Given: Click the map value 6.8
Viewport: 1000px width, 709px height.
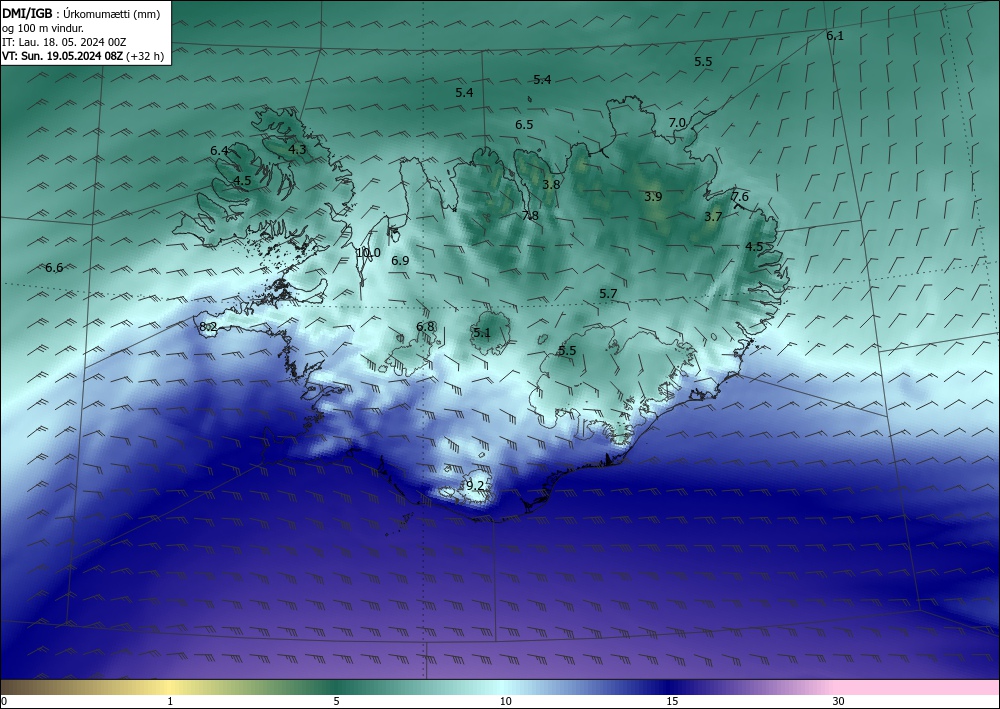Looking at the screenshot, I should pyautogui.click(x=425, y=326).
